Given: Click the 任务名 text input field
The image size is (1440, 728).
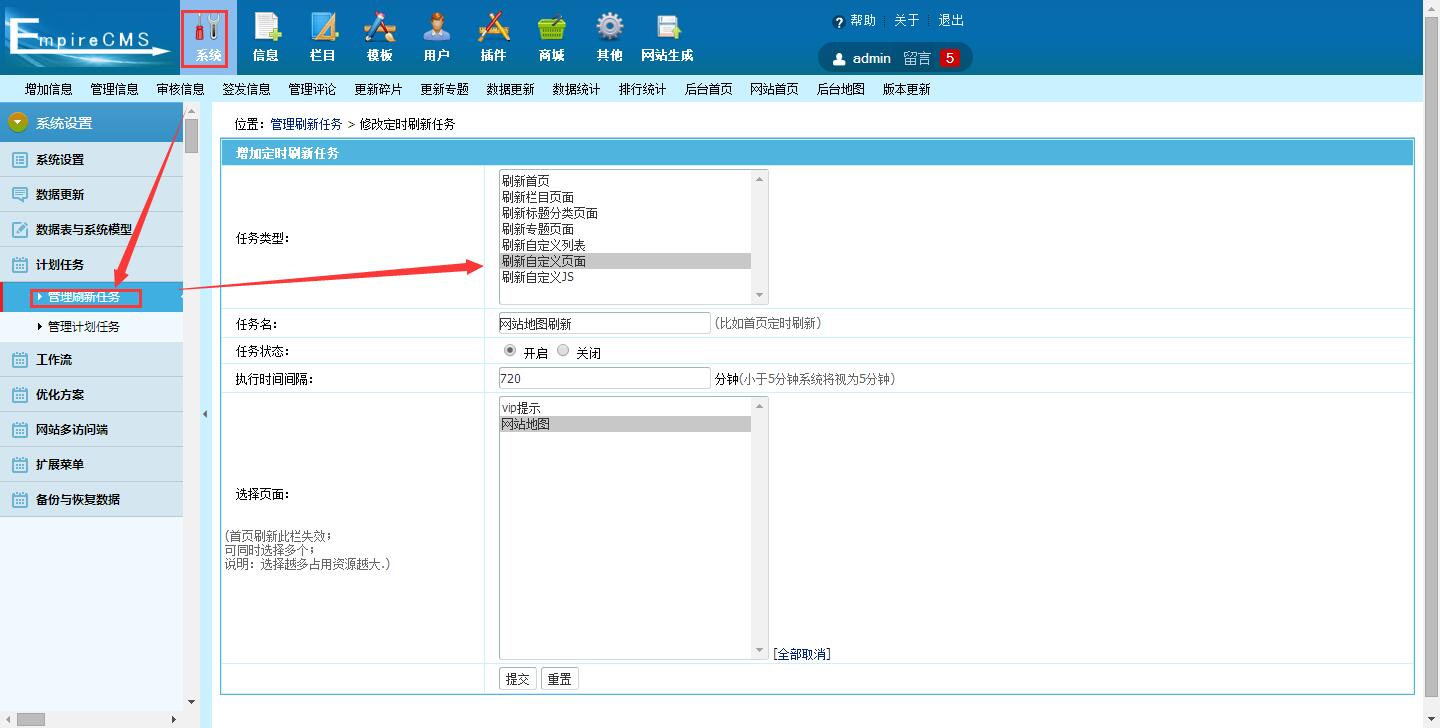Looking at the screenshot, I should click(604, 323).
